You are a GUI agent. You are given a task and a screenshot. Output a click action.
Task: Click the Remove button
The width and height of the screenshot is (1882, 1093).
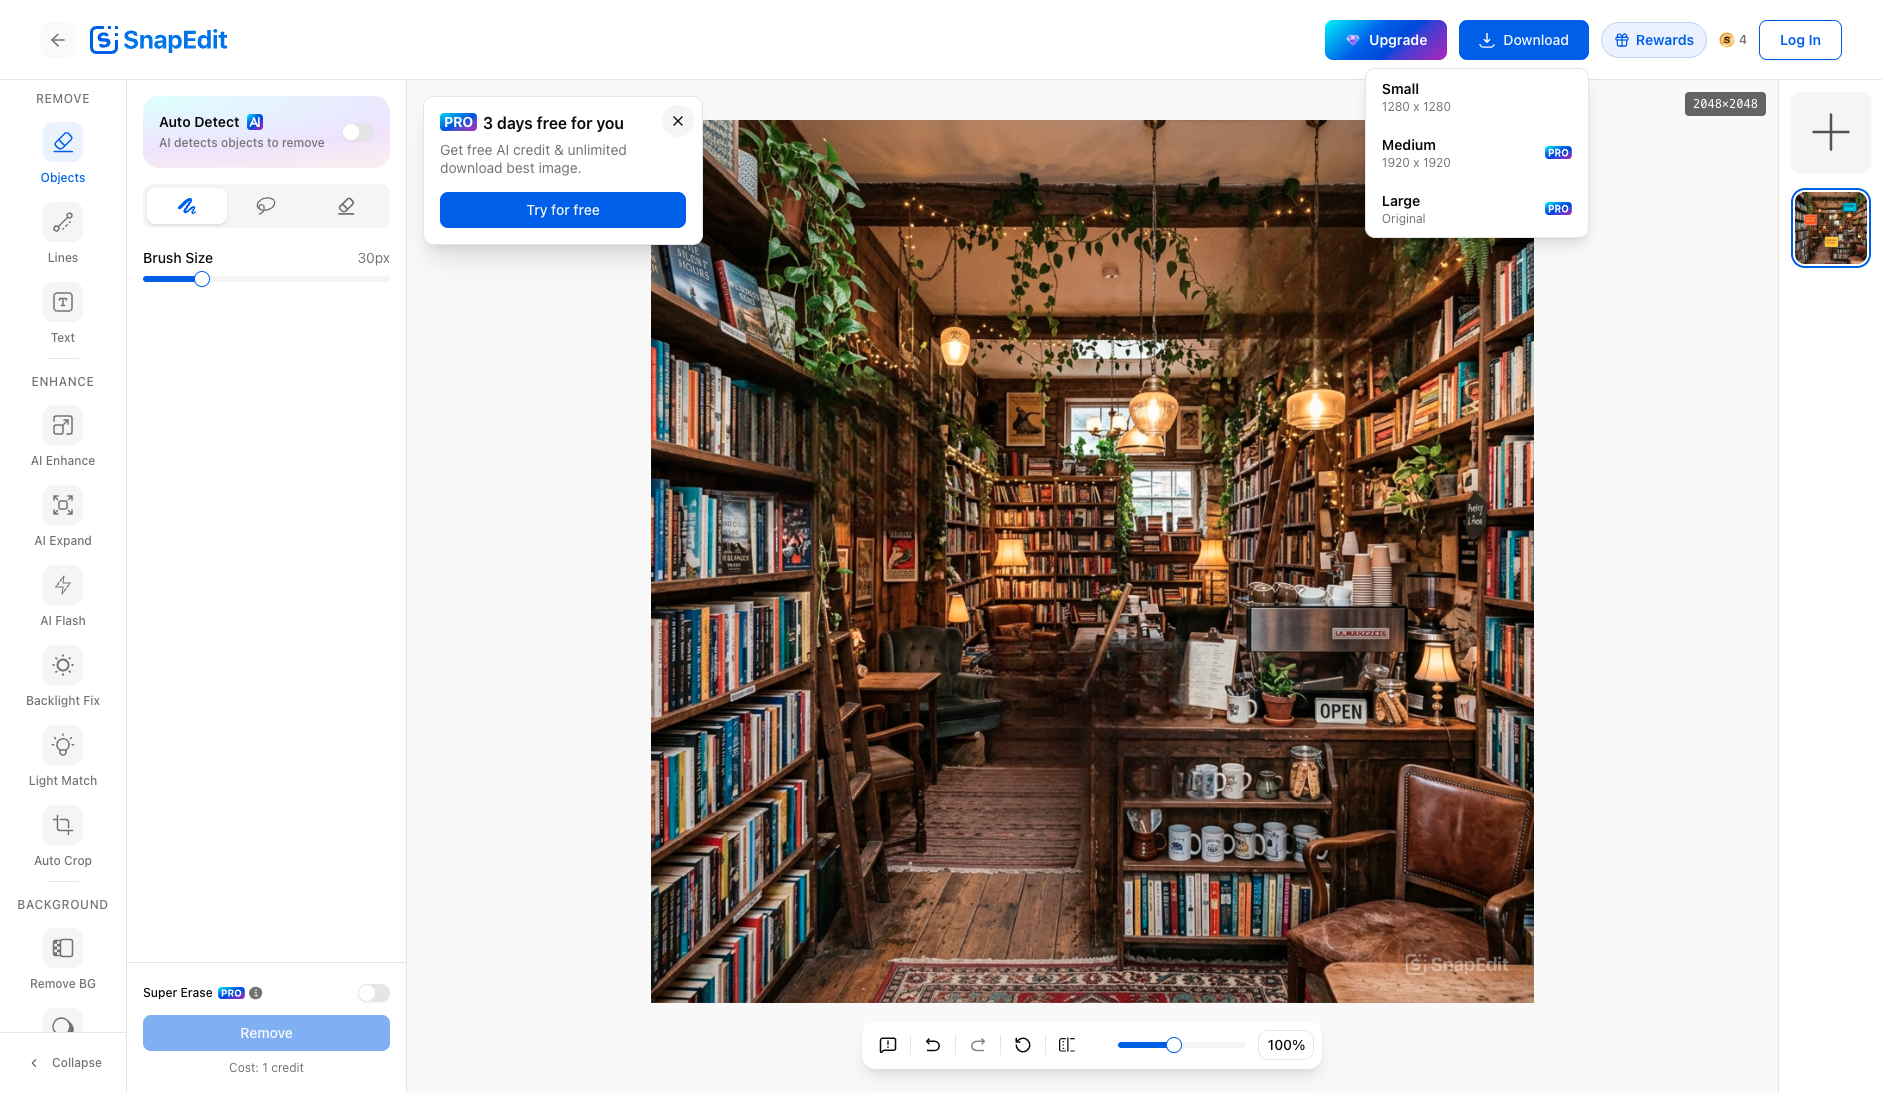[x=266, y=1033]
